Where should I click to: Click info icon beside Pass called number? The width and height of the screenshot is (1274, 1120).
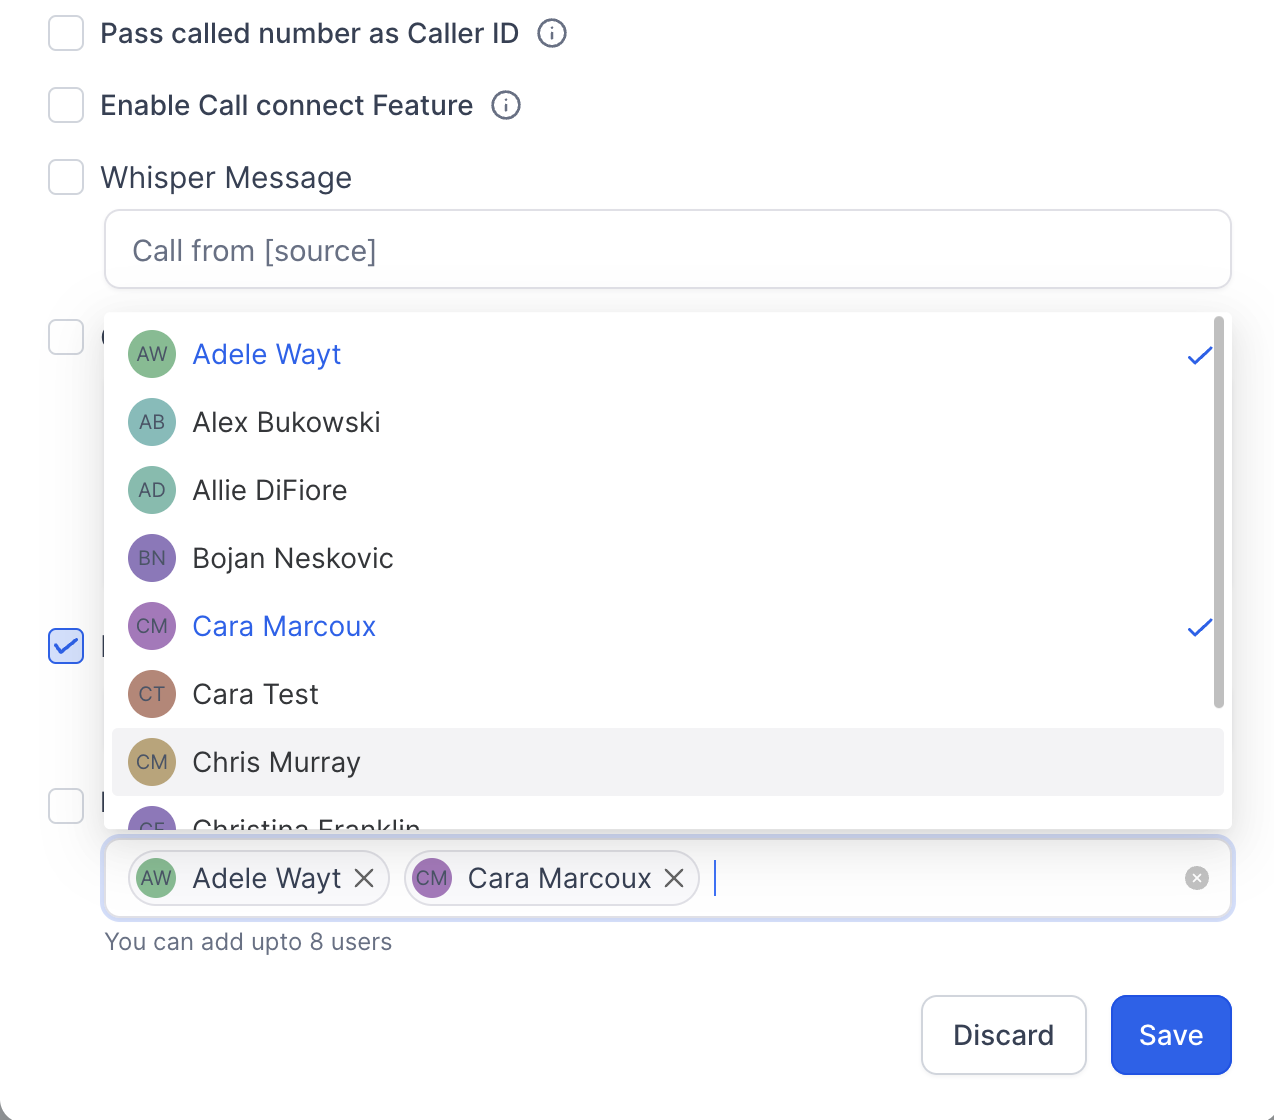pyautogui.click(x=552, y=33)
